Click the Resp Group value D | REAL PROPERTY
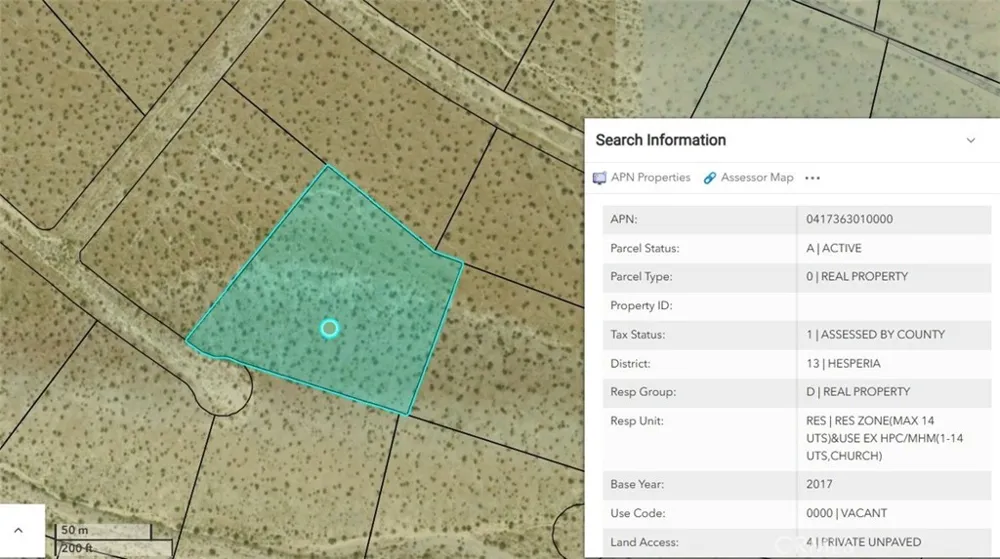 point(858,392)
